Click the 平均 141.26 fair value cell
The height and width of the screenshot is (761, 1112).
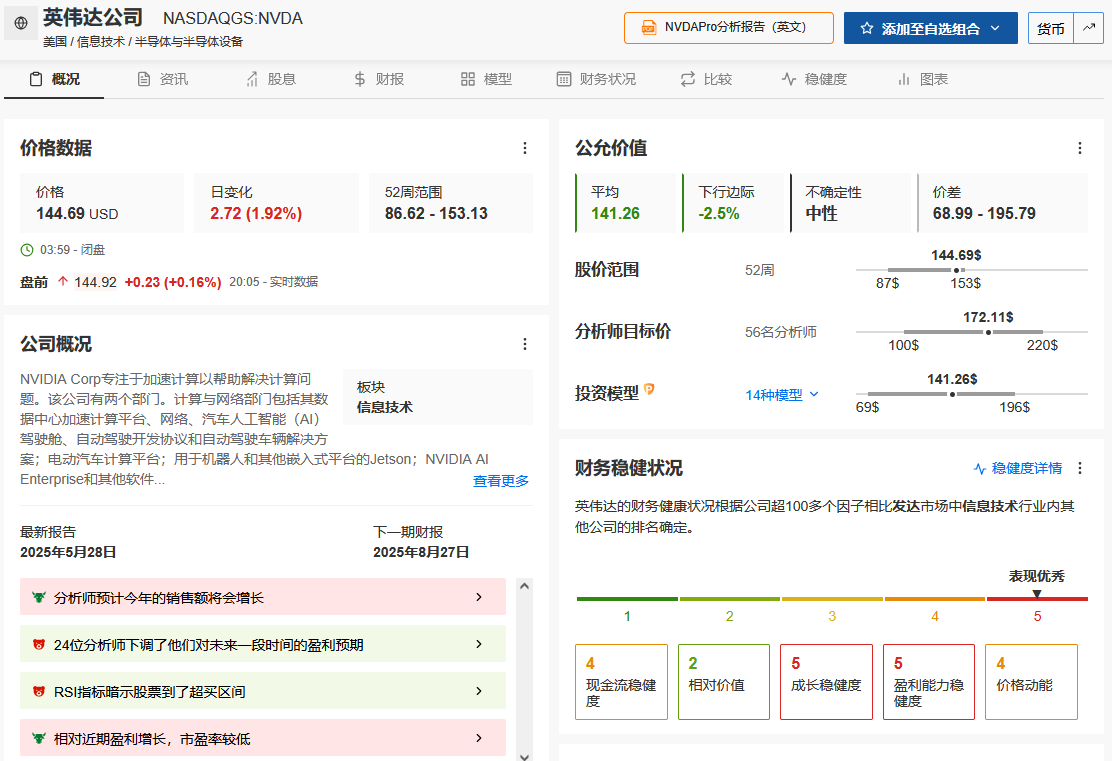[628, 203]
